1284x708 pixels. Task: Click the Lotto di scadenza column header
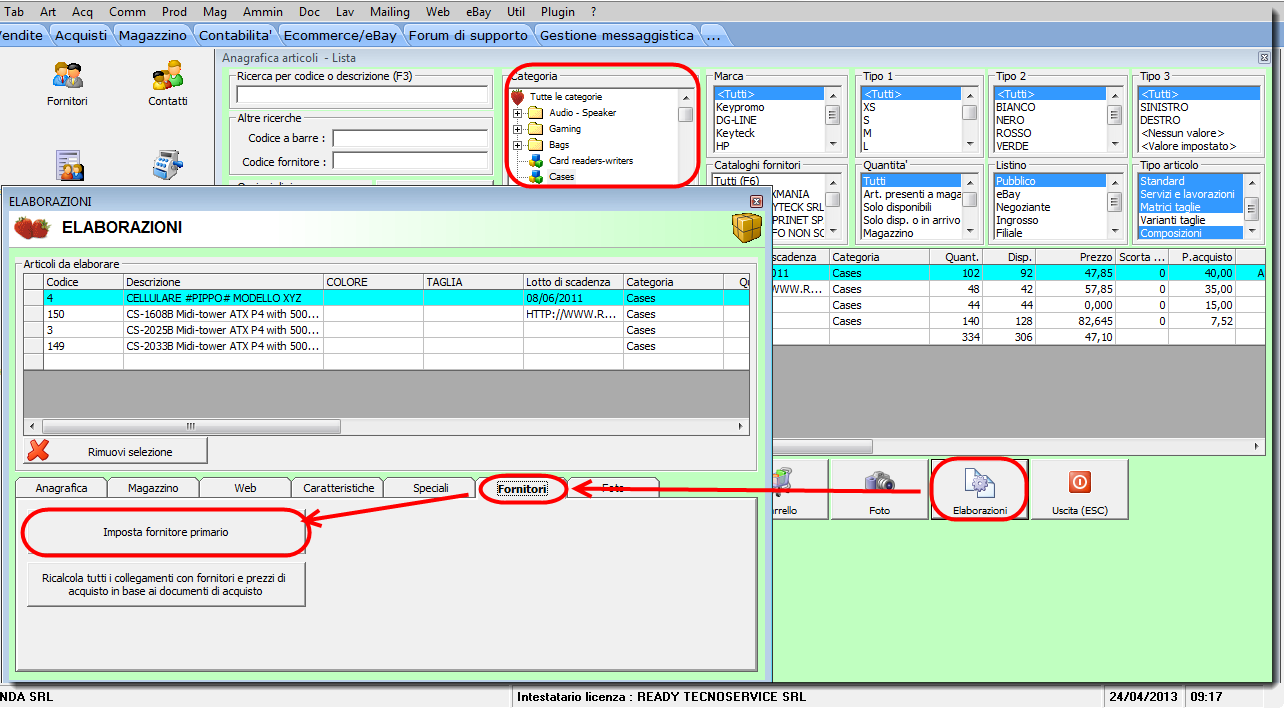click(x=573, y=282)
